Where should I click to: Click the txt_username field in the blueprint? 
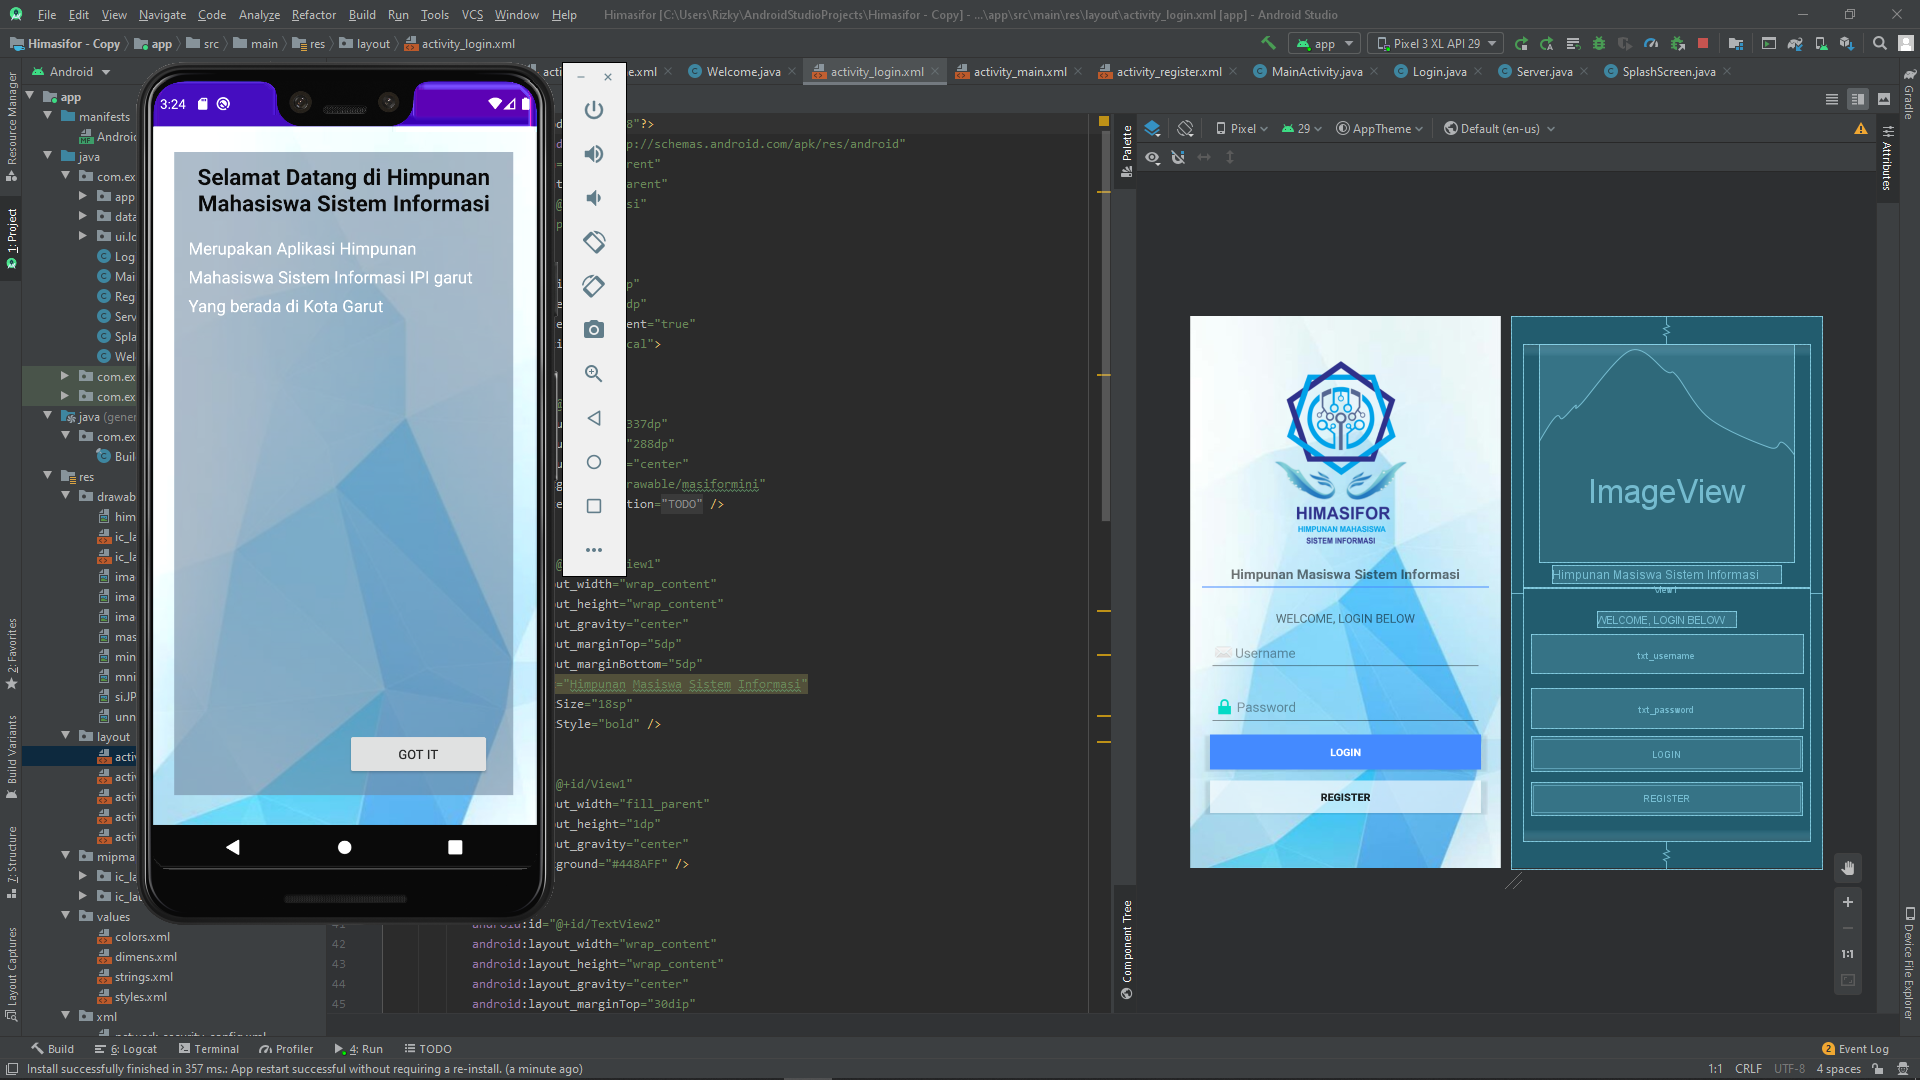(1665, 654)
